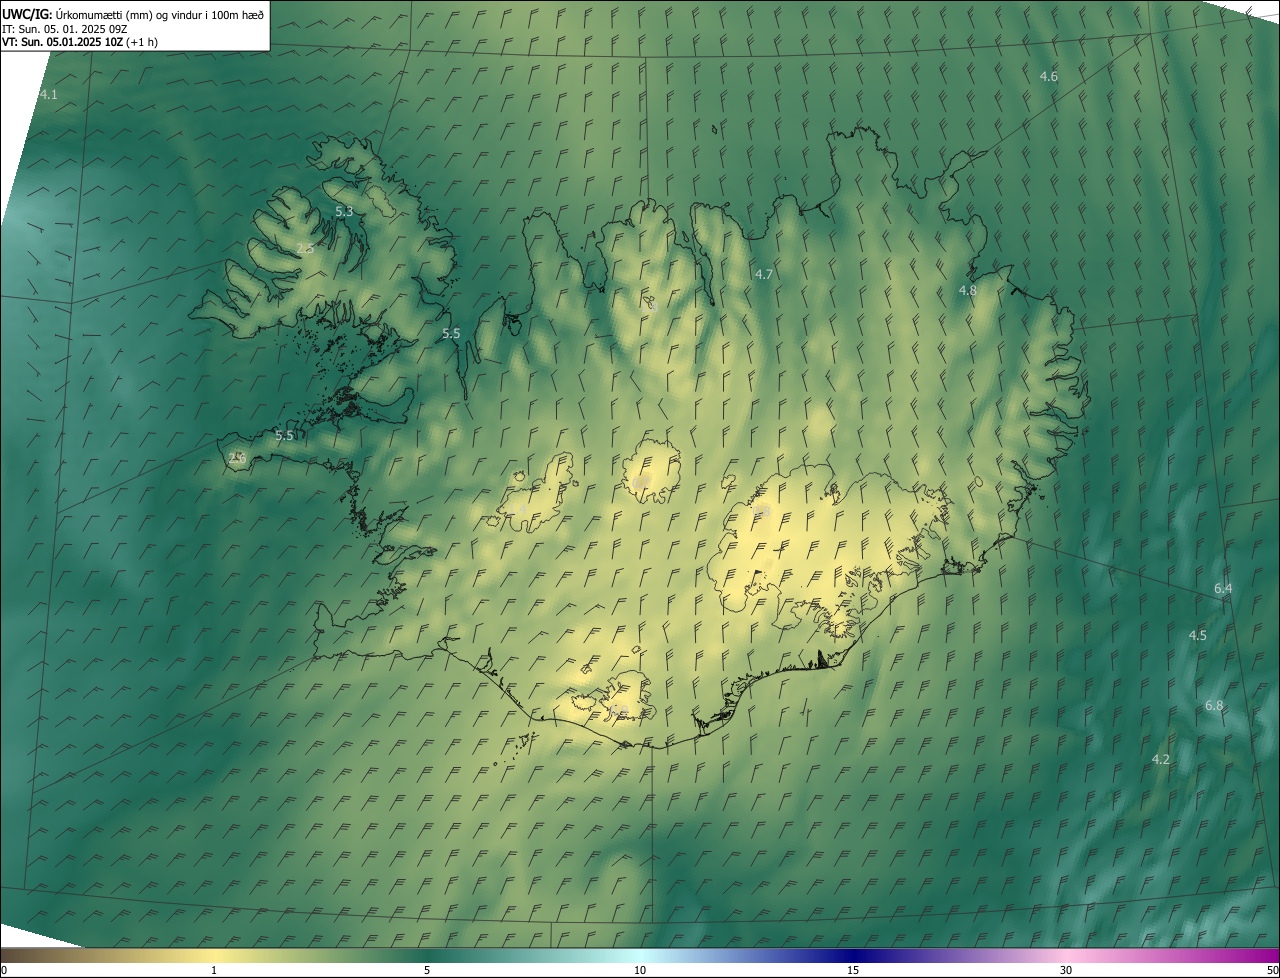Click the 4.5 value label on the map
Viewport: 1280px width, 978px height.
pos(1197,636)
